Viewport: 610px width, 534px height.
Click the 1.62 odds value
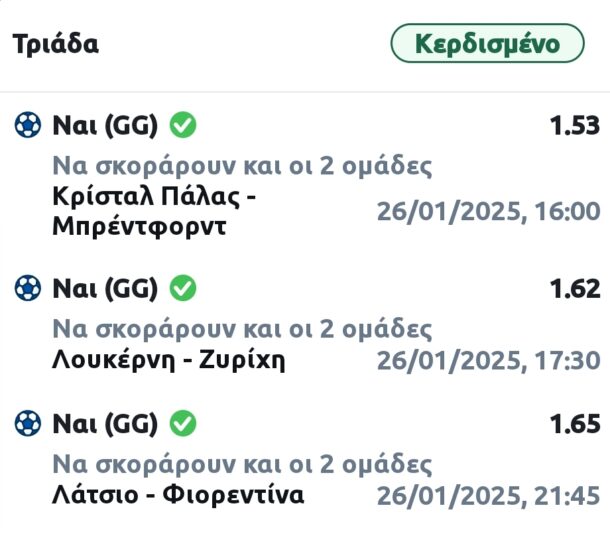click(x=574, y=290)
